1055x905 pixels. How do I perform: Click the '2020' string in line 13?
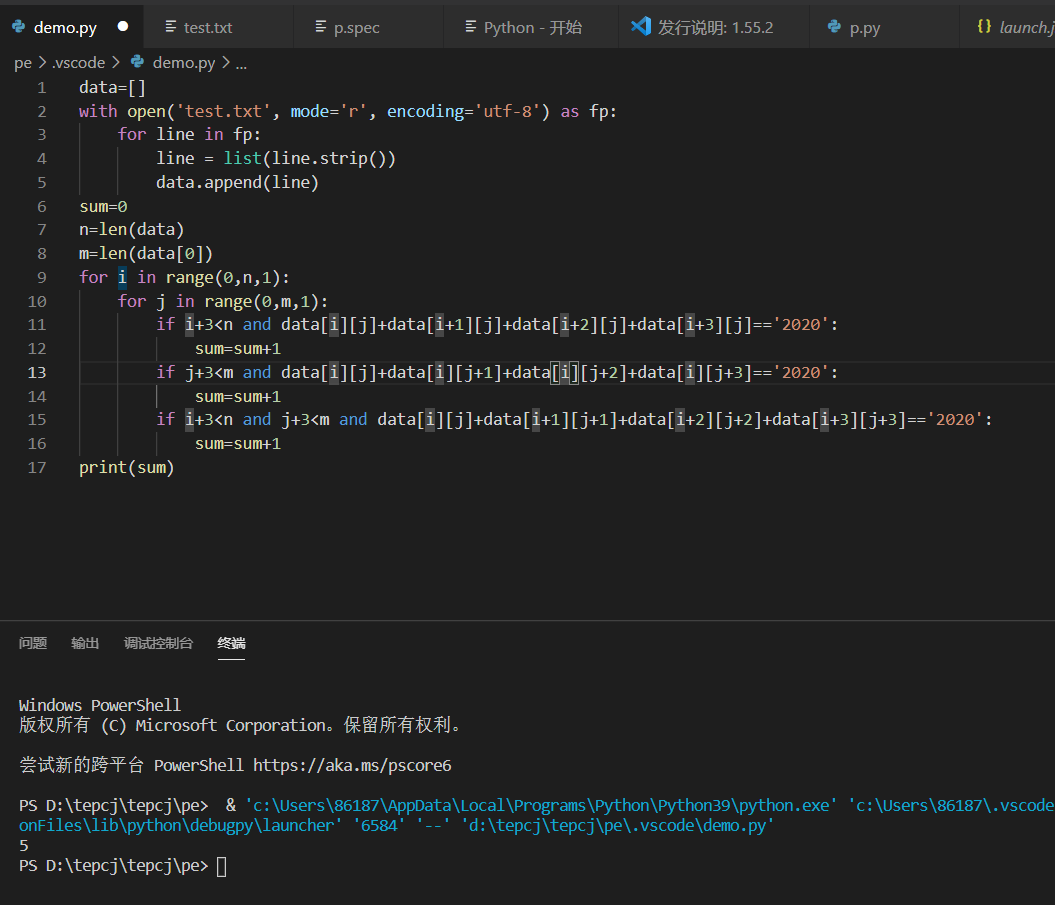click(x=801, y=372)
